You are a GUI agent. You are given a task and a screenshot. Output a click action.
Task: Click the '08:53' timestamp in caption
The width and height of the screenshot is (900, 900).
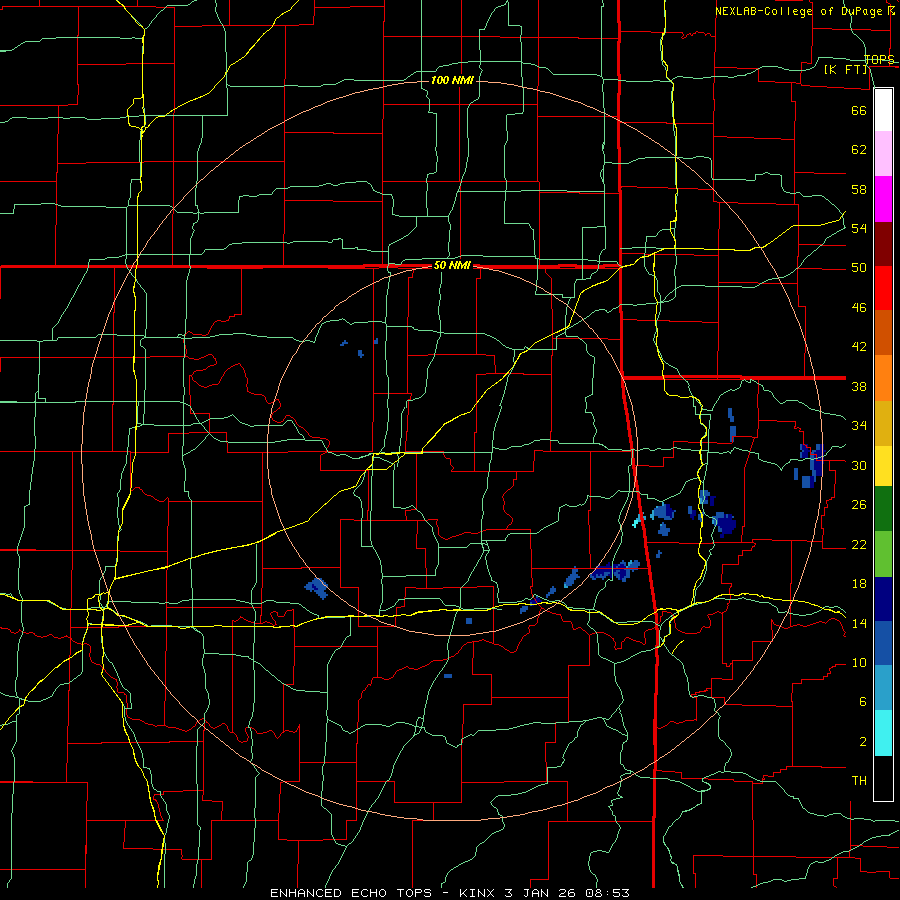(x=607, y=893)
